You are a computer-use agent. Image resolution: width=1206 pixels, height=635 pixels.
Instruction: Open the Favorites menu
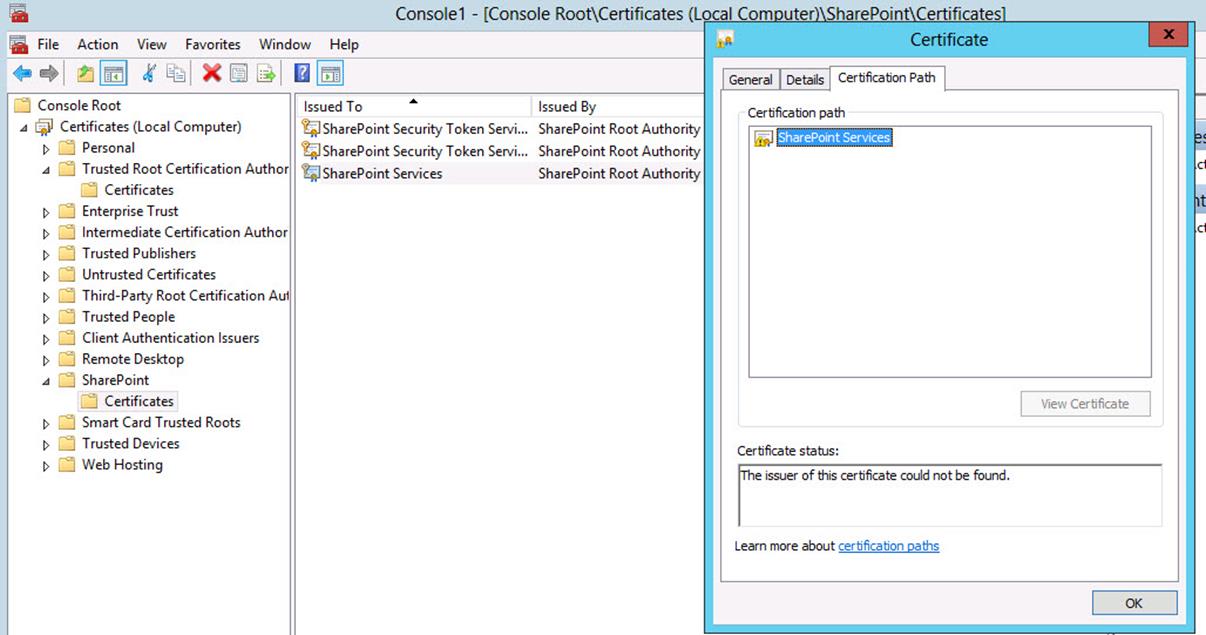click(x=213, y=44)
